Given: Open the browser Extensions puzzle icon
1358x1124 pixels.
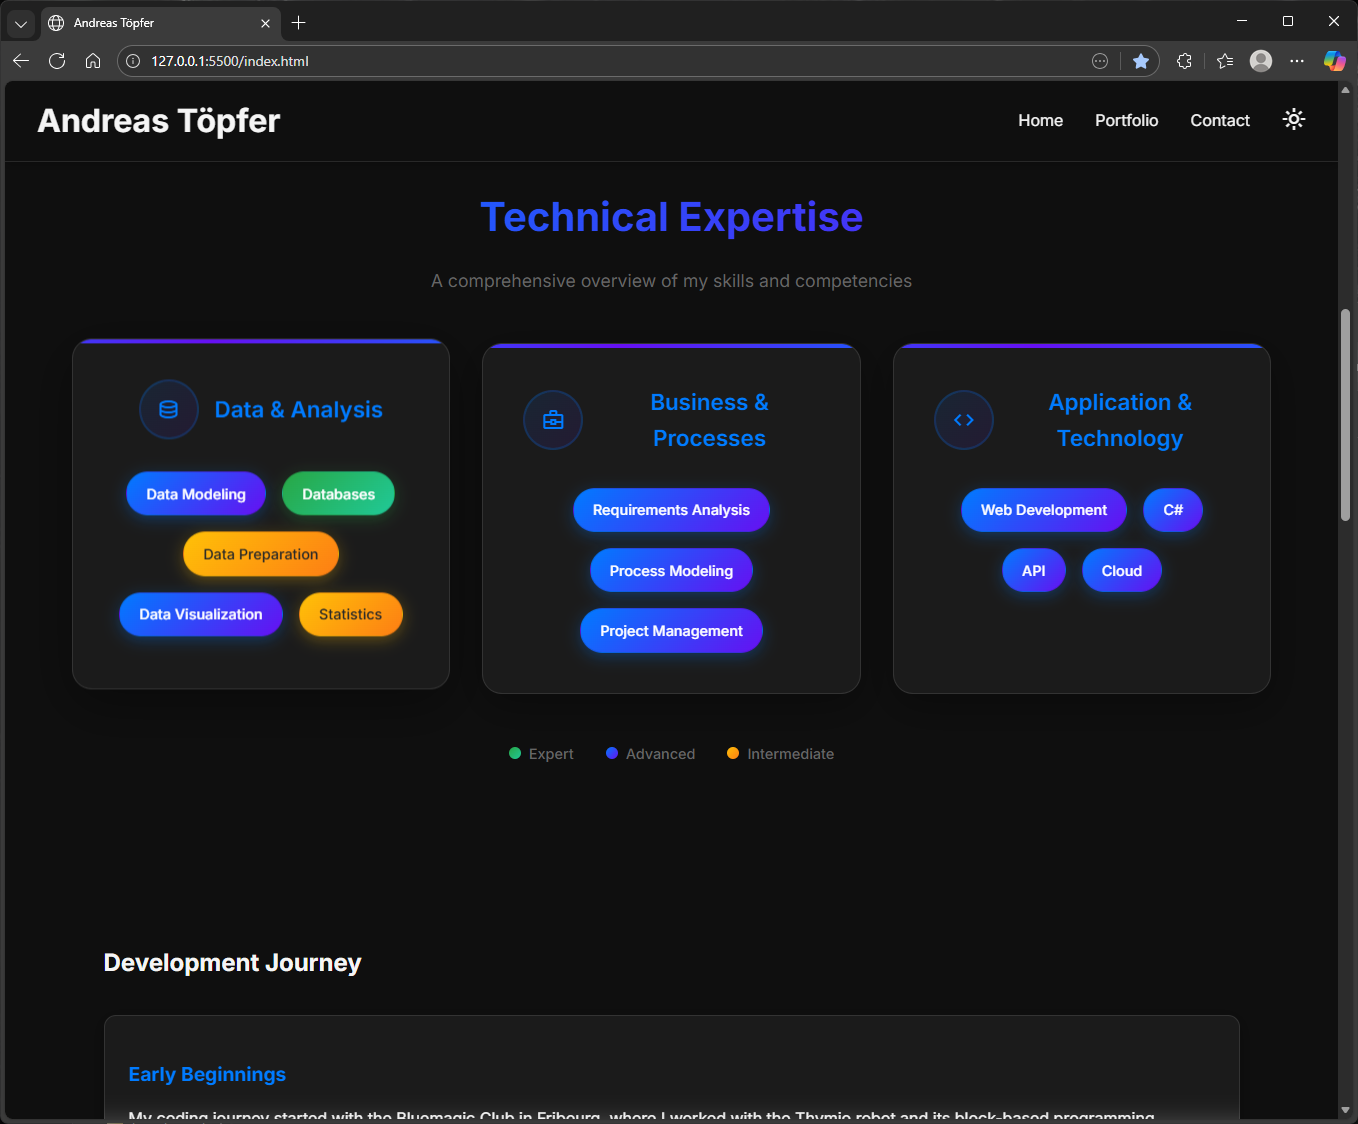Looking at the screenshot, I should point(1185,61).
